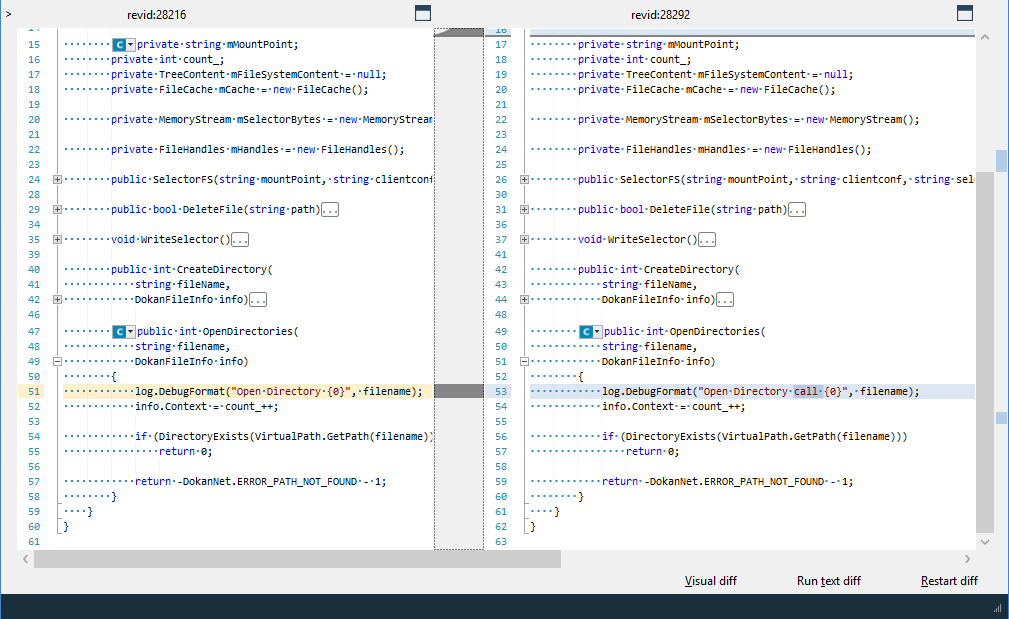Click the Run text diff button
Screen dimensions: 1009x619
click(x=829, y=581)
